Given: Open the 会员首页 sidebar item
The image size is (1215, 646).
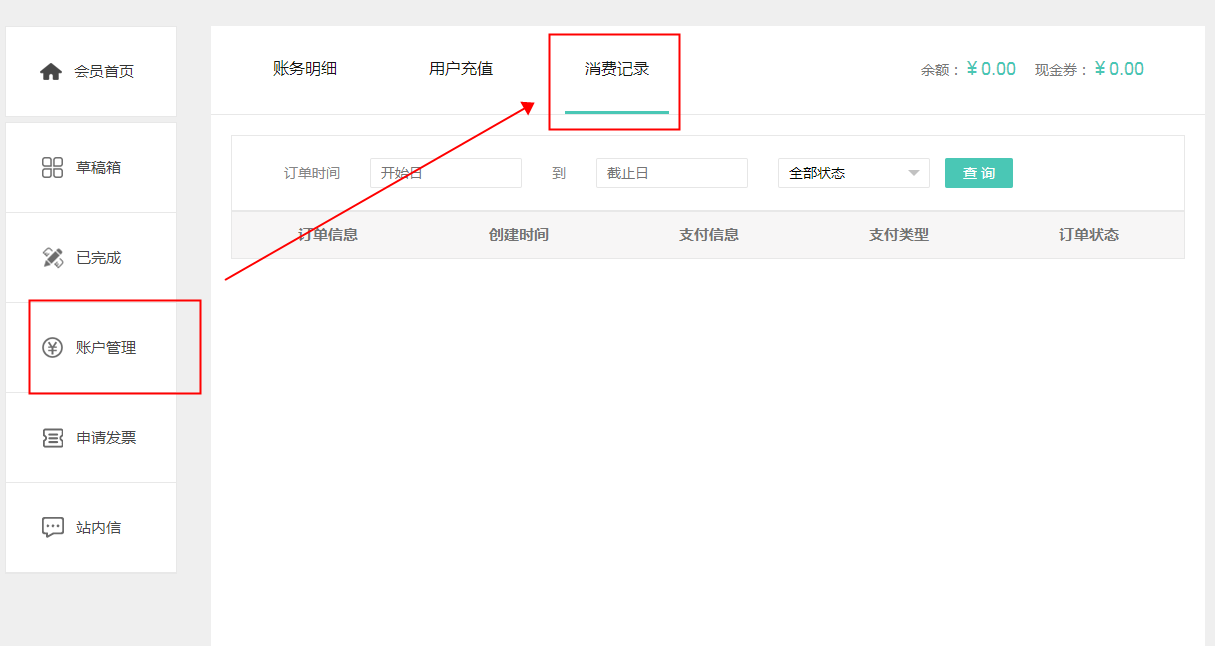Looking at the screenshot, I should pyautogui.click(x=91, y=72).
